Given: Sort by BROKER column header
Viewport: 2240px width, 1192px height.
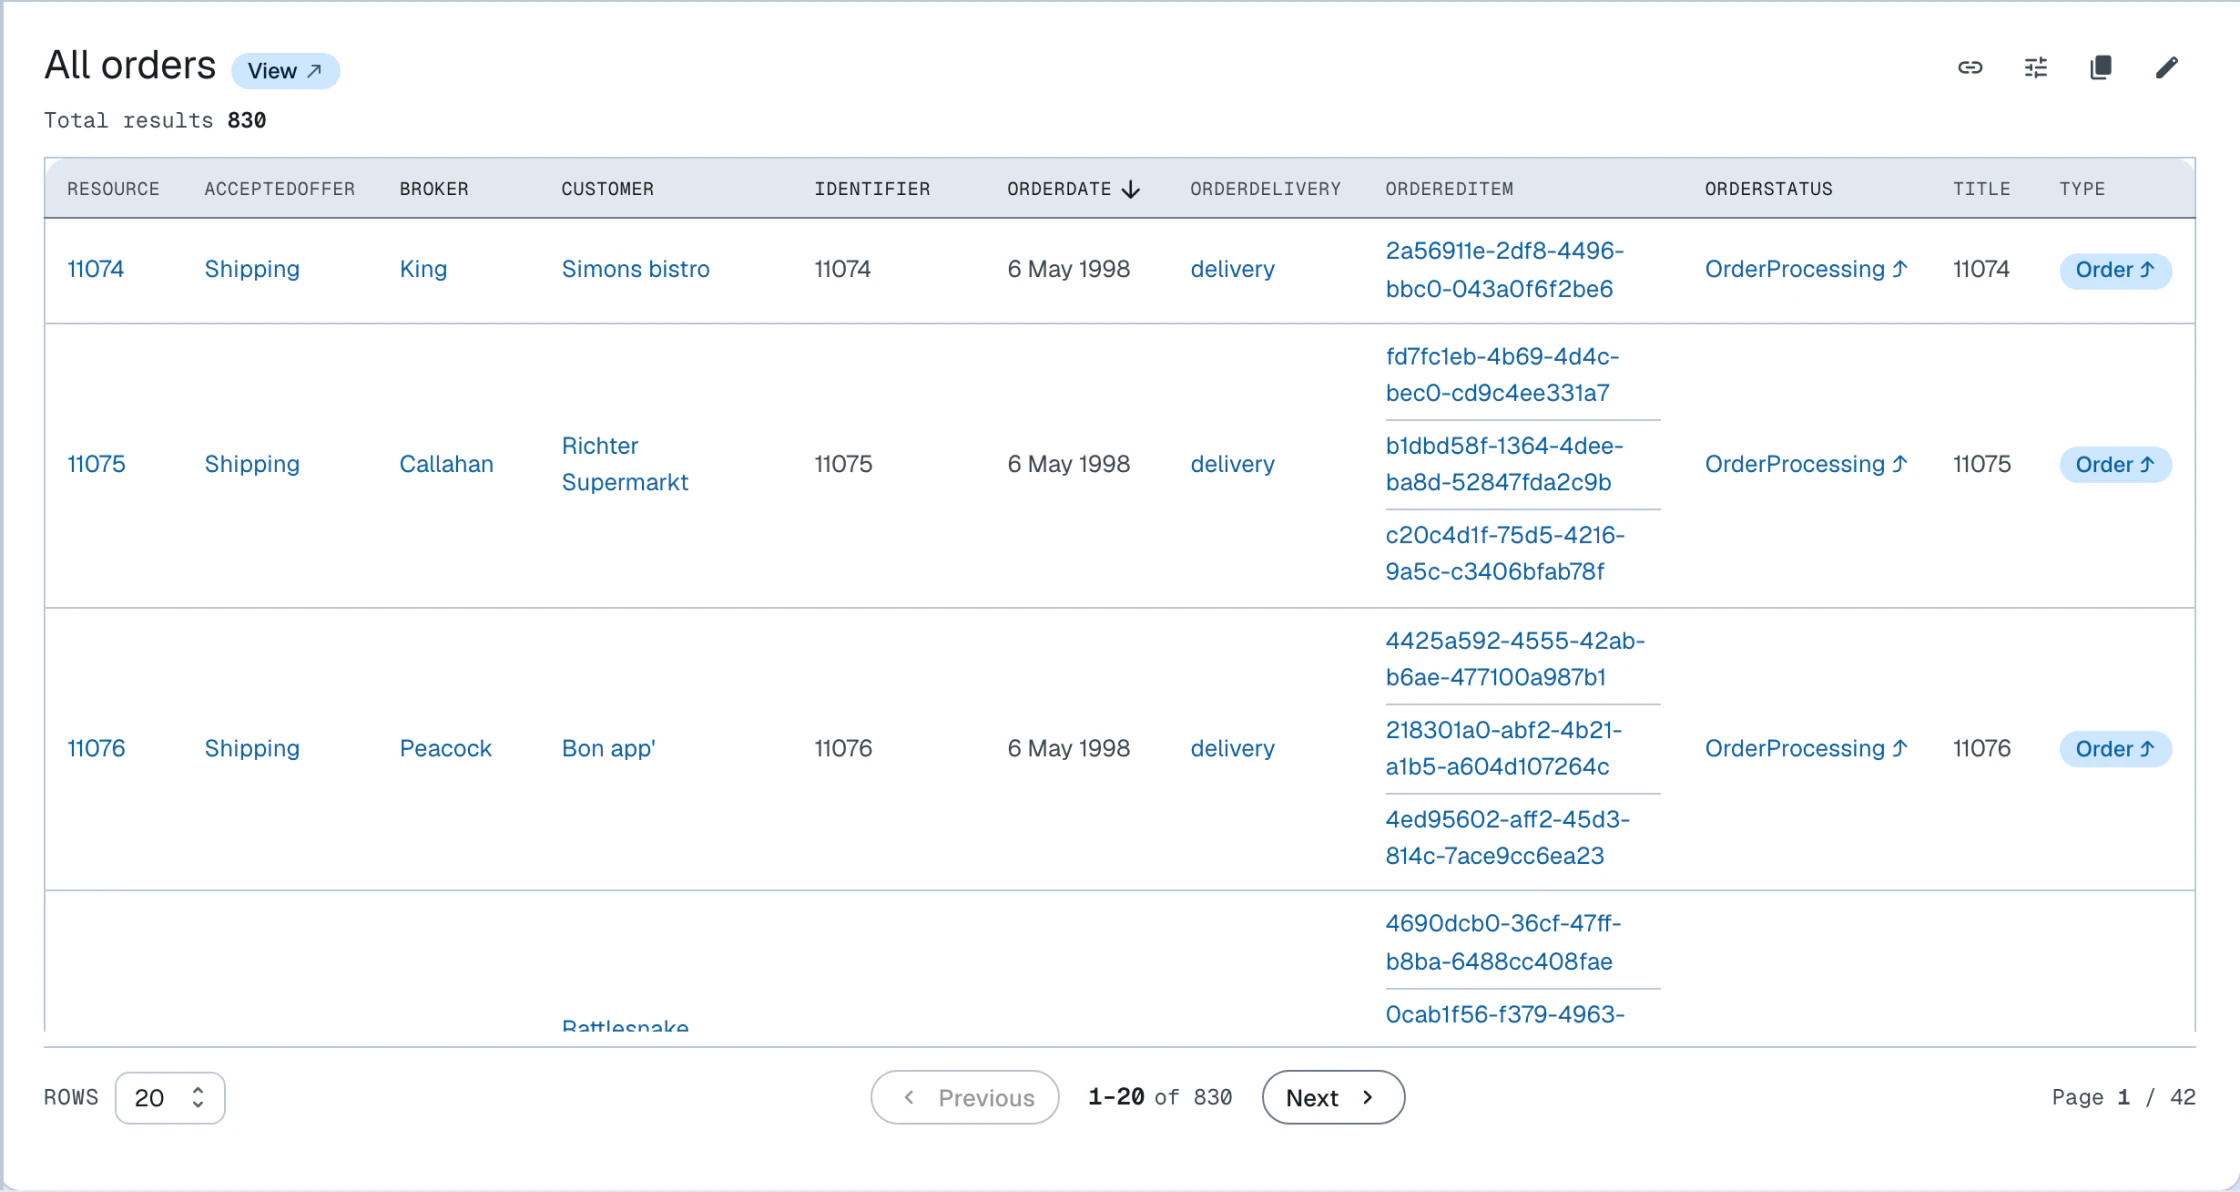Looking at the screenshot, I should (434, 189).
